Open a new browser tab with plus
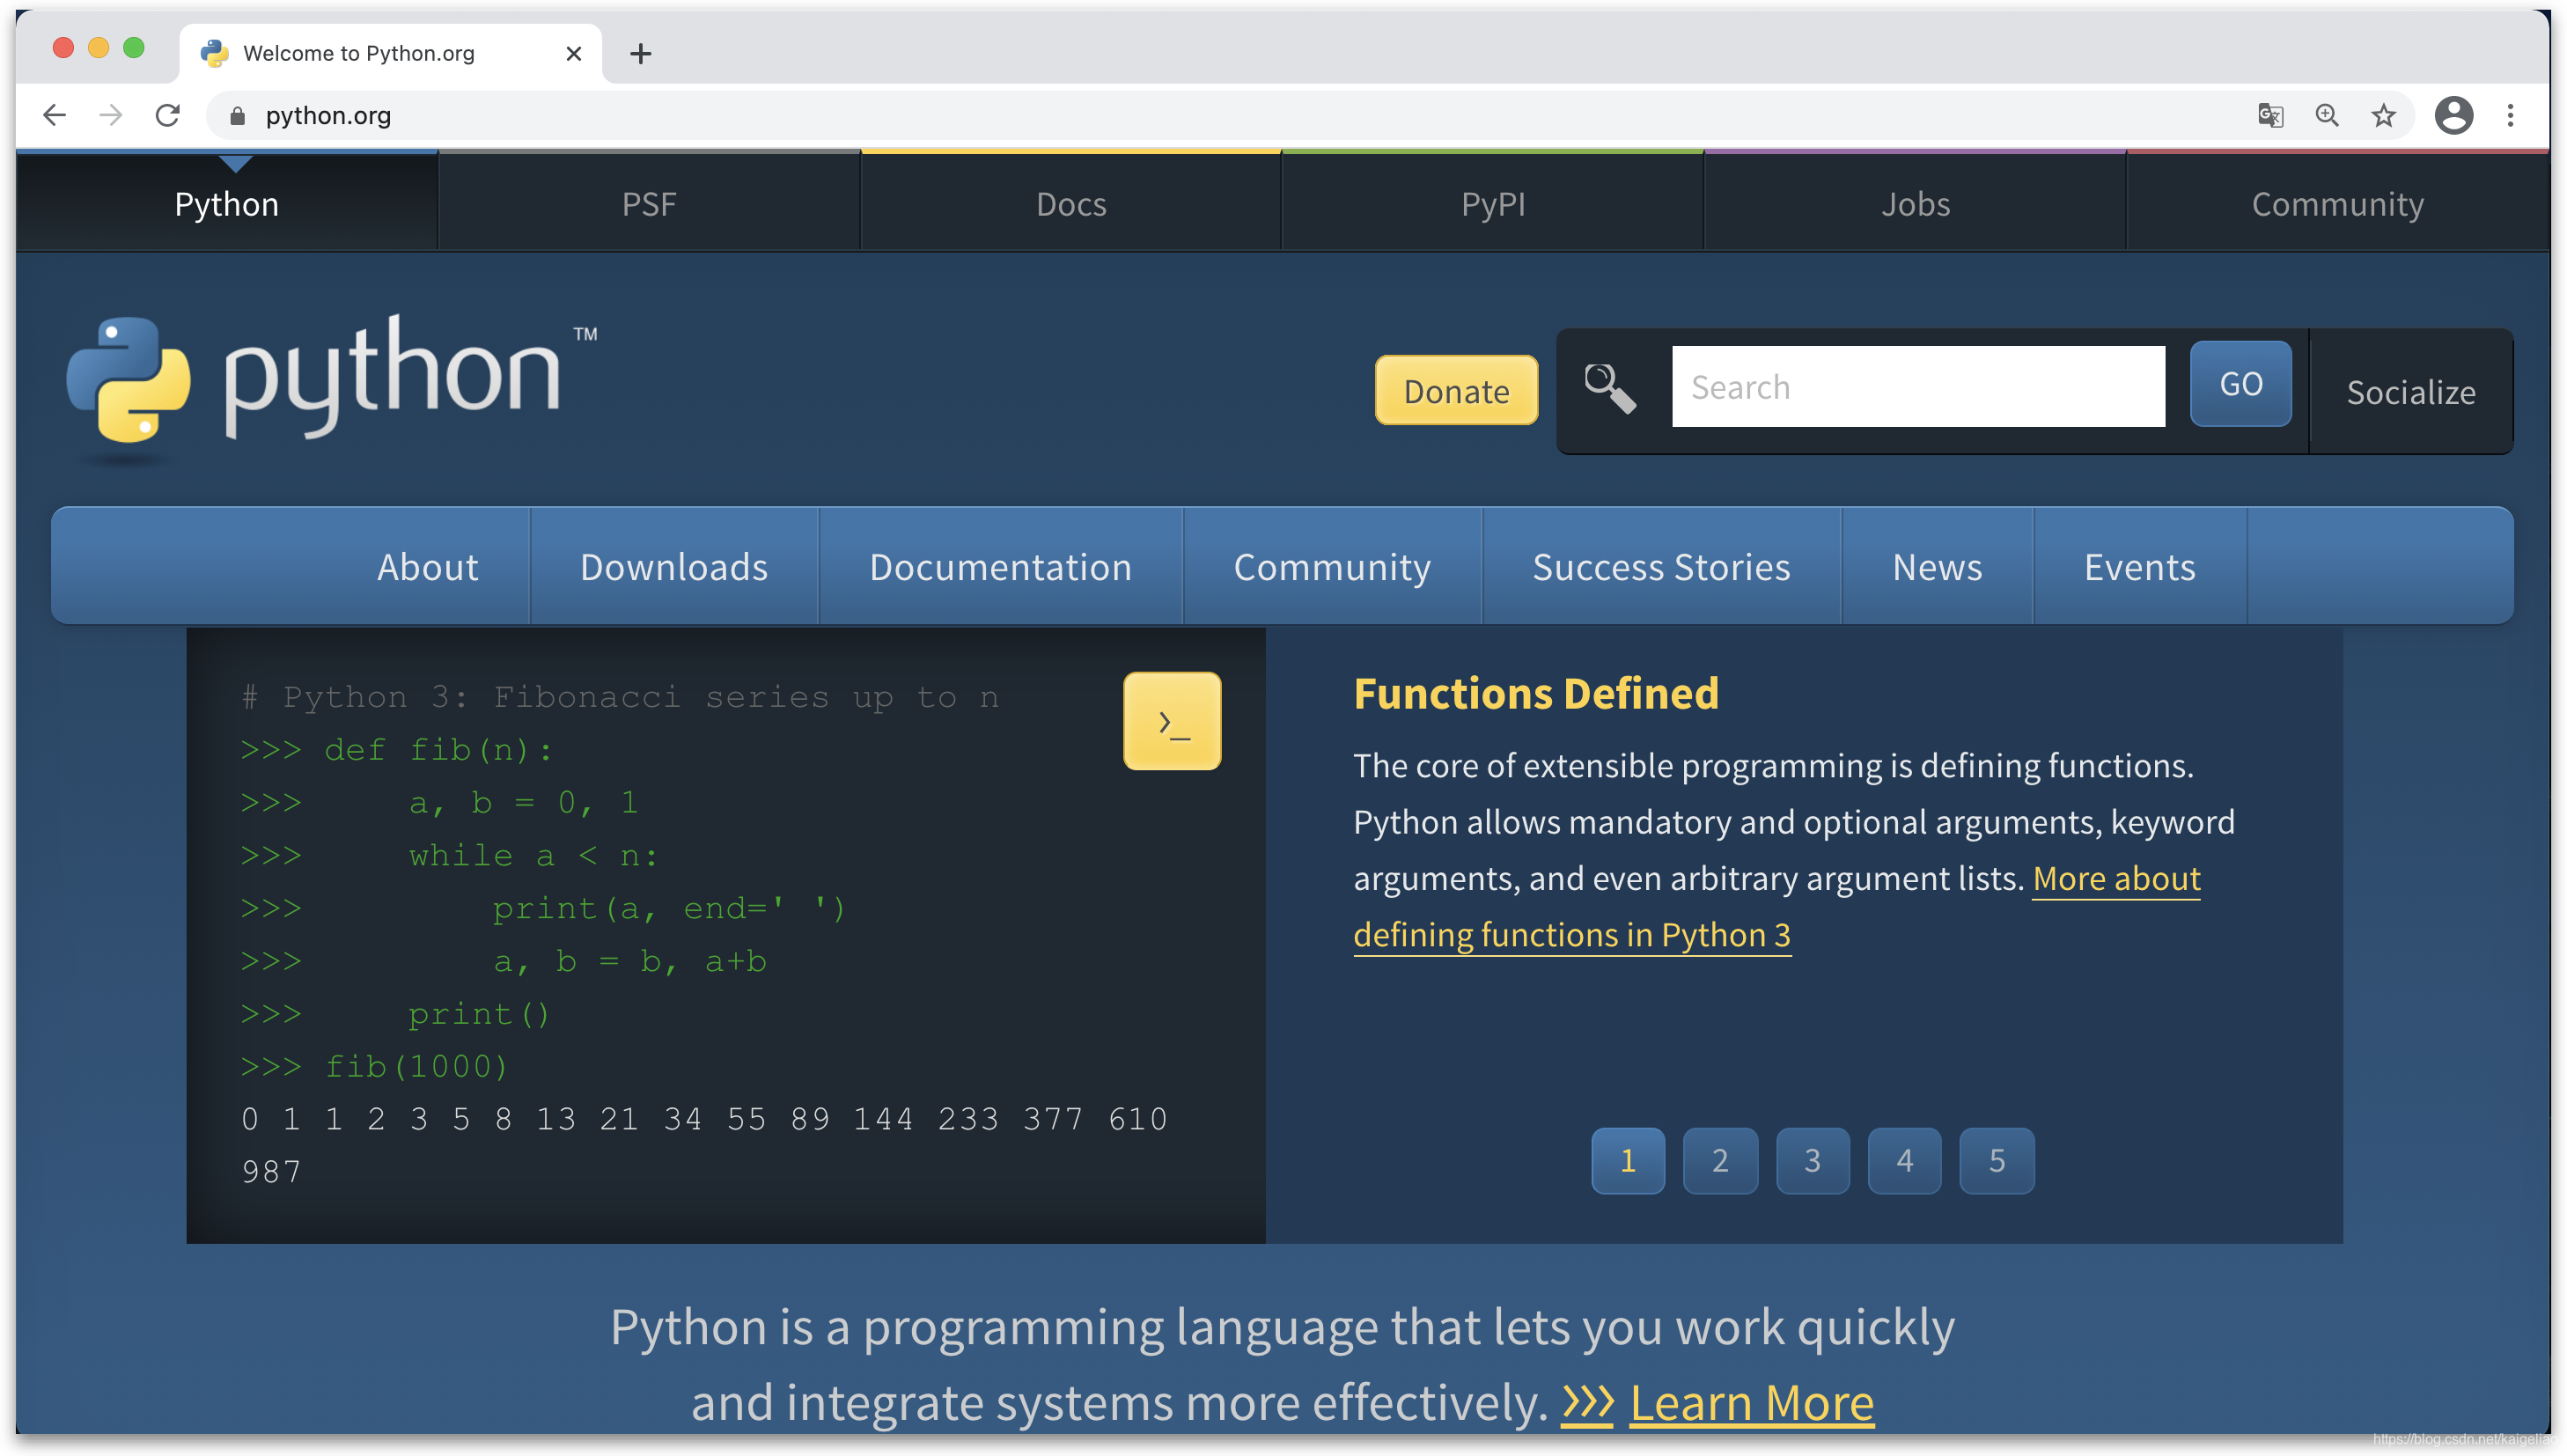 (641, 54)
